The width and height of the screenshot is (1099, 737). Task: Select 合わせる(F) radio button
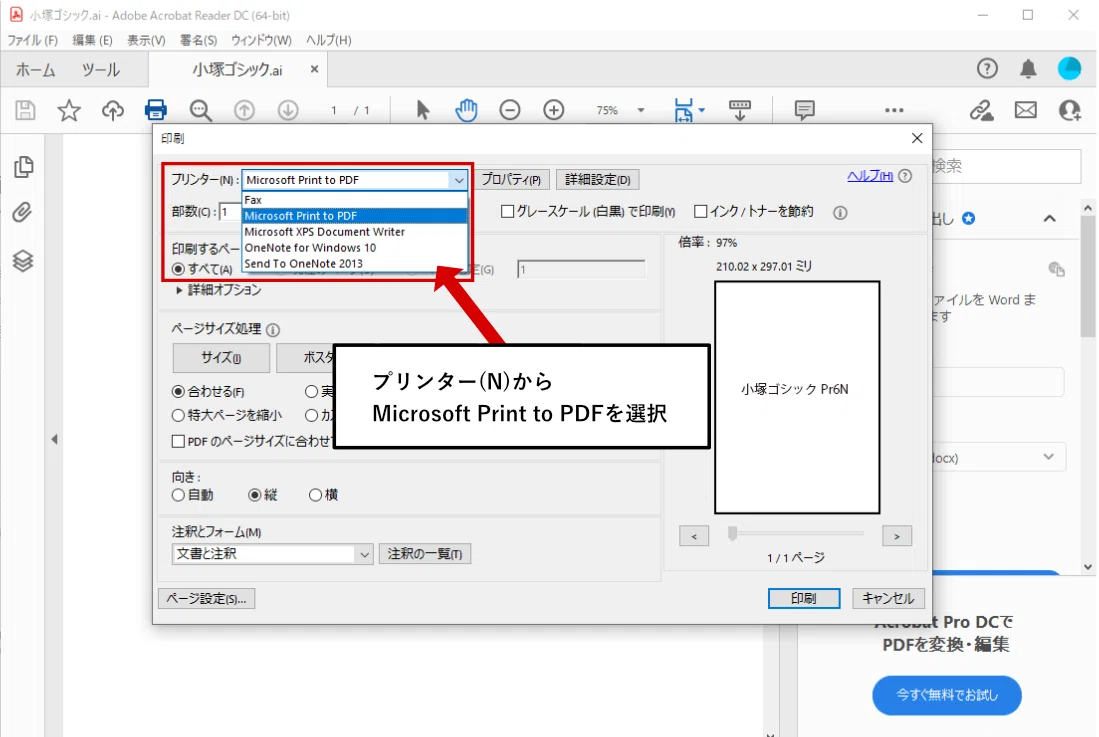click(178, 392)
